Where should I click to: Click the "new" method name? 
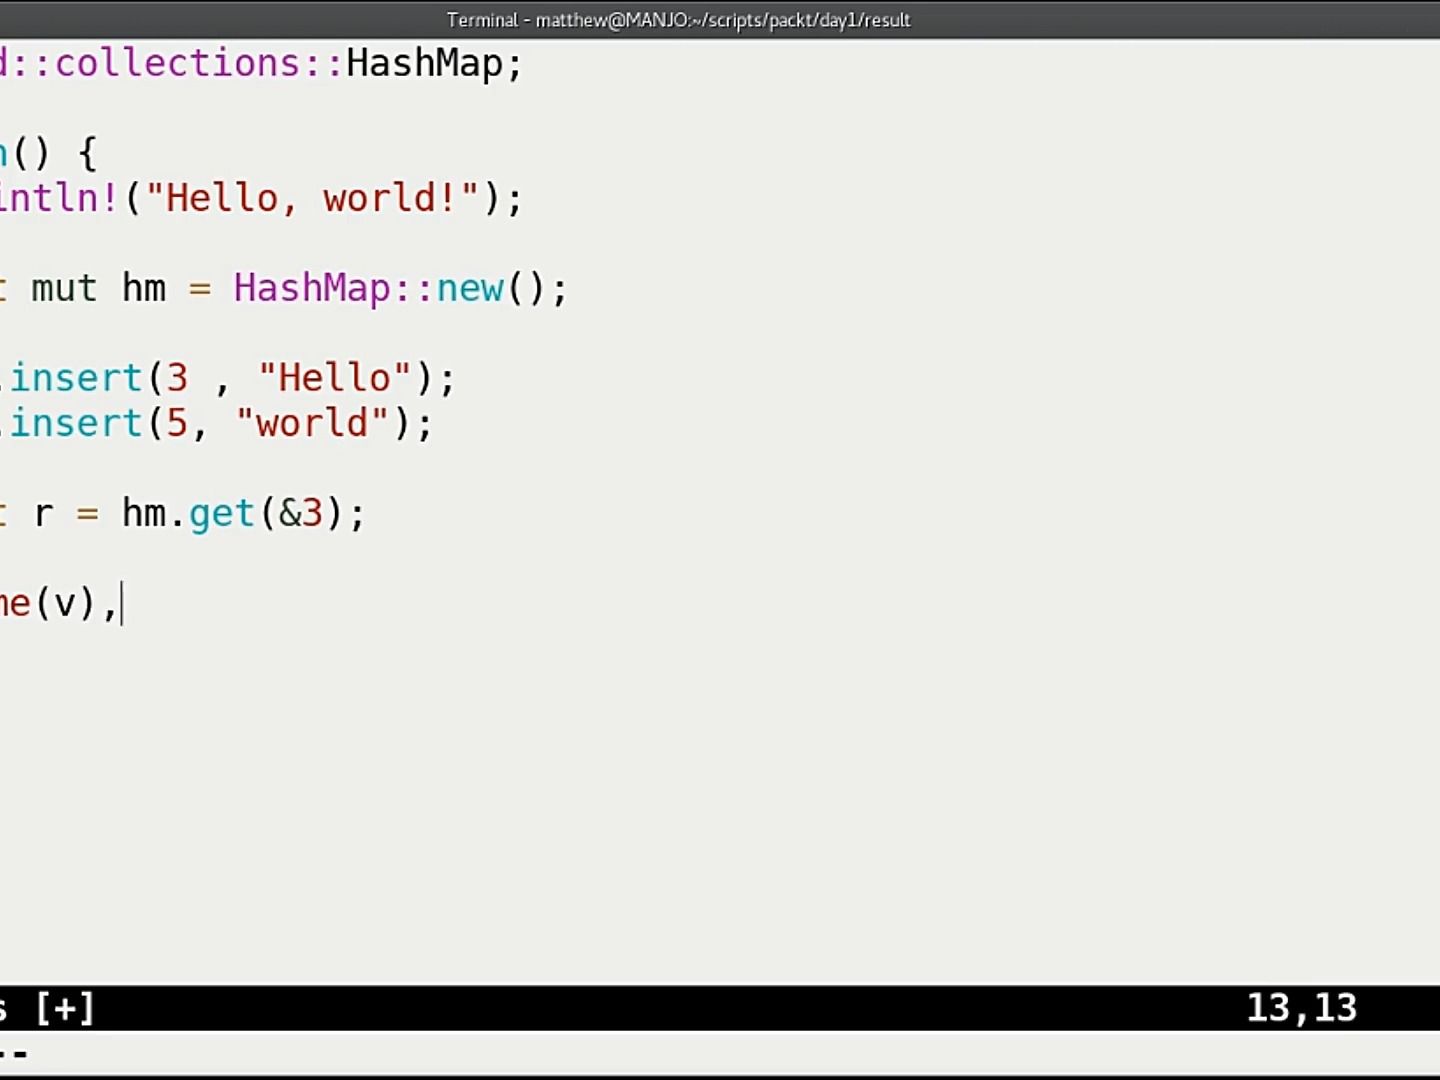pos(470,288)
